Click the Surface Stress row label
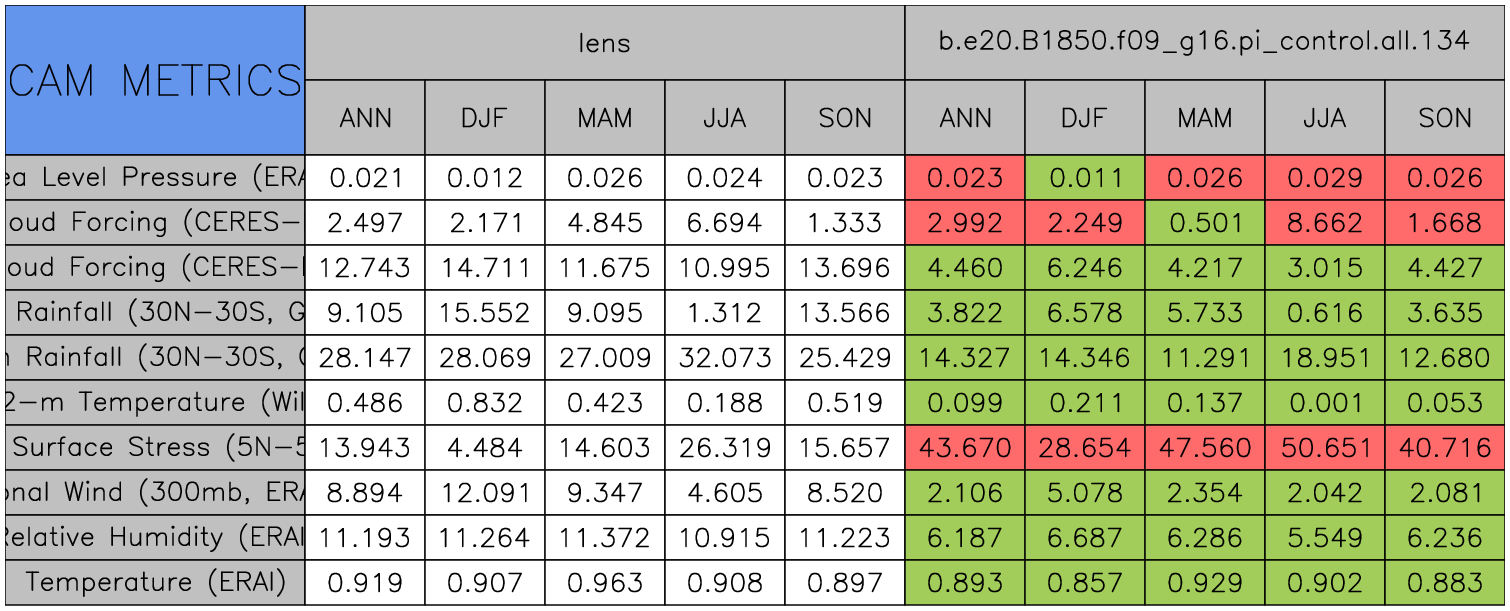Viewport: 1510px width, 611px height. 155,447
